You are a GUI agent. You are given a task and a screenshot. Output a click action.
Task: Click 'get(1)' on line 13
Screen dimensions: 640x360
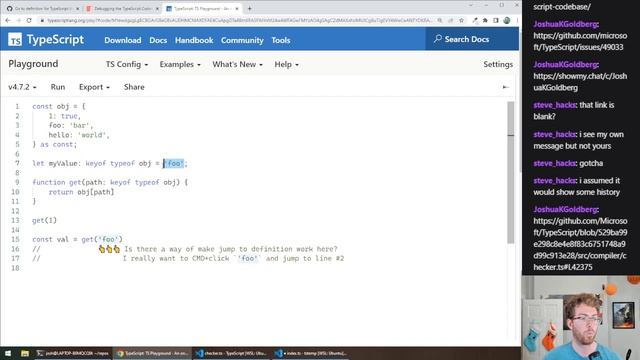pos(44,220)
